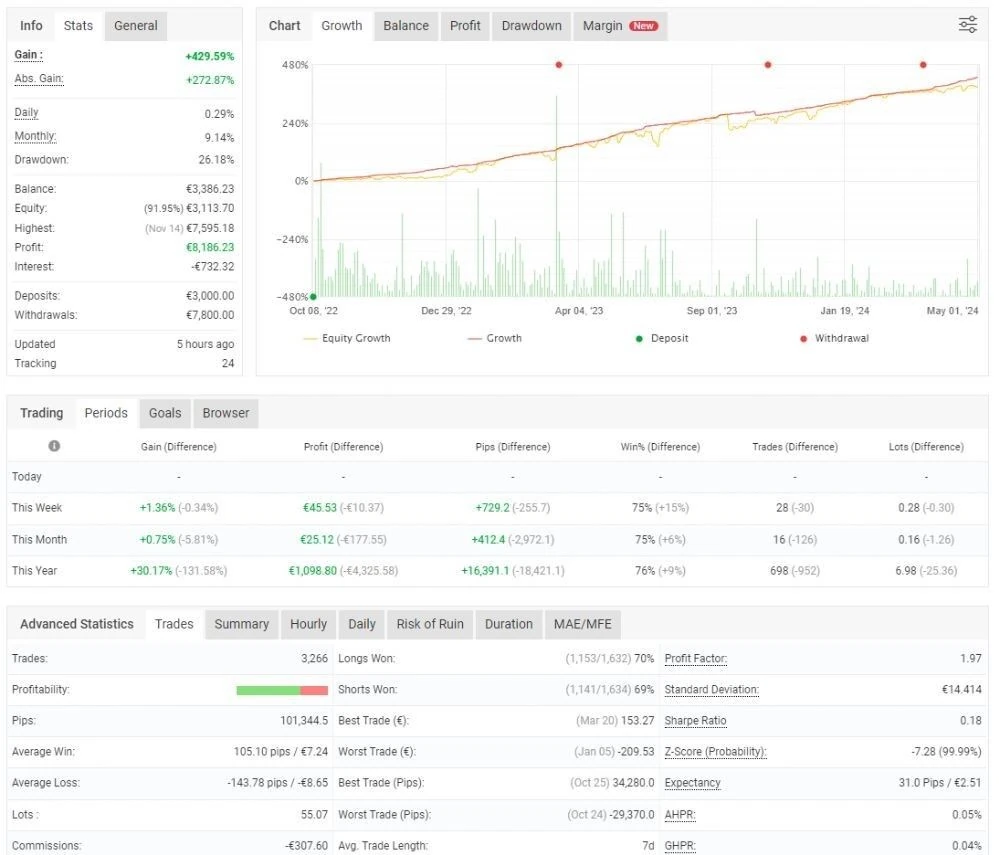
Task: Click the first red withdrawal dot near Apr 04
Action: point(559,65)
